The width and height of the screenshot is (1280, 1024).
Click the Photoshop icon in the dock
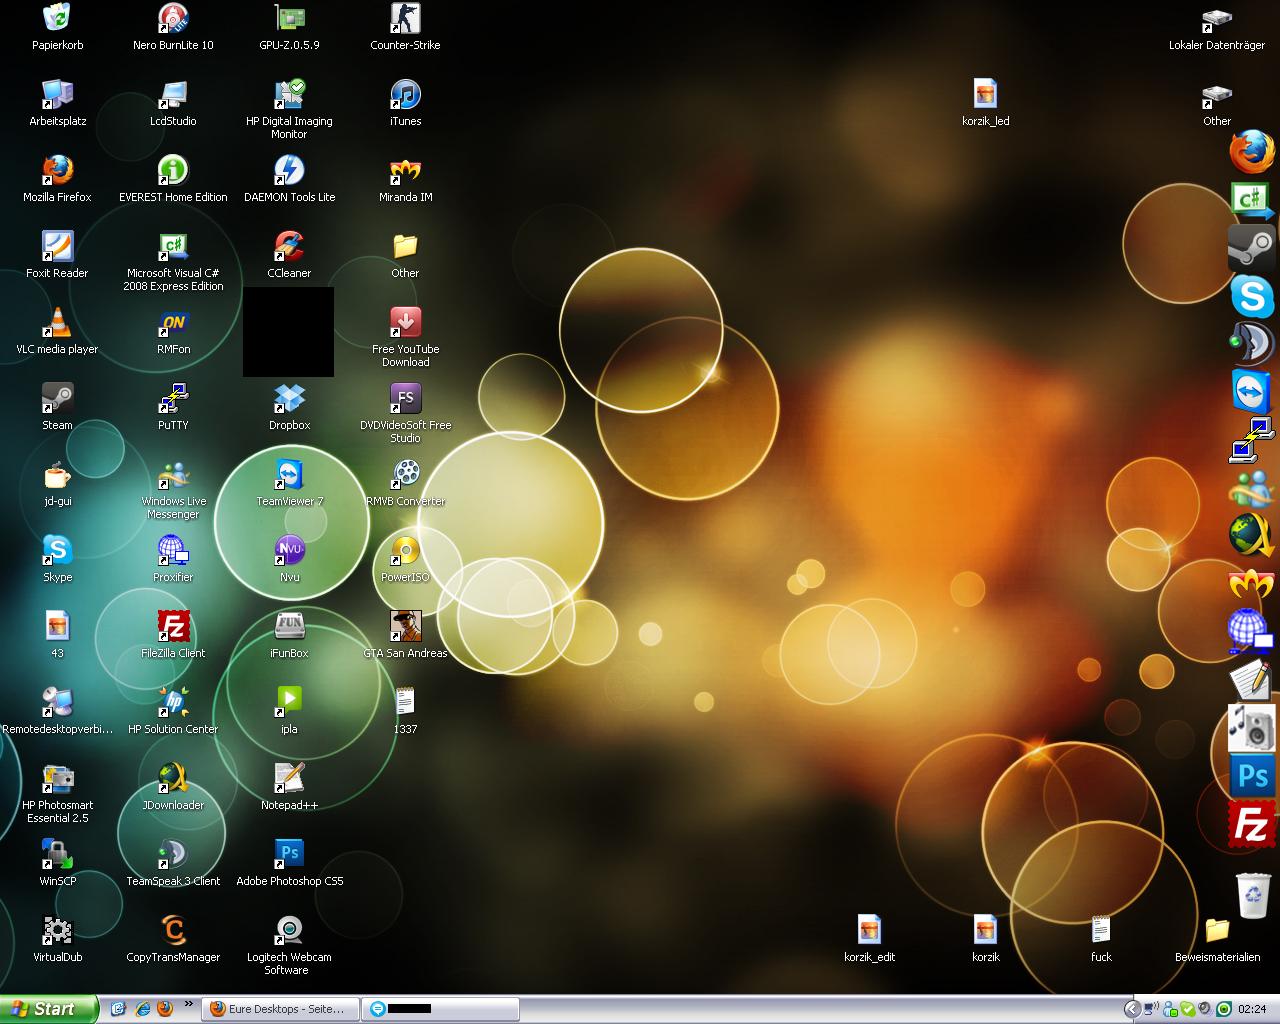tap(1252, 776)
